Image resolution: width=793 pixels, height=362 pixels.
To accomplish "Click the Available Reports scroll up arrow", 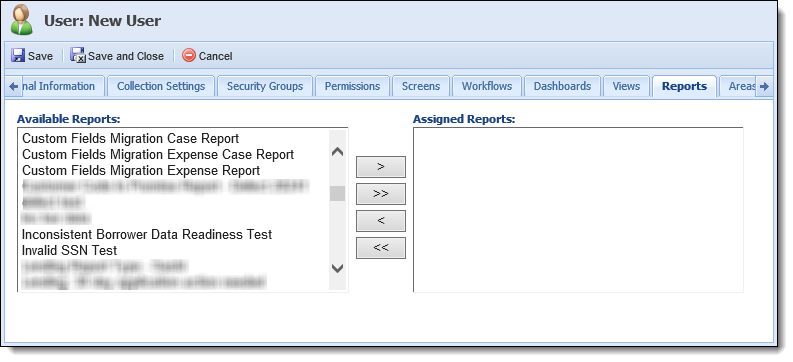I will 337,152.
